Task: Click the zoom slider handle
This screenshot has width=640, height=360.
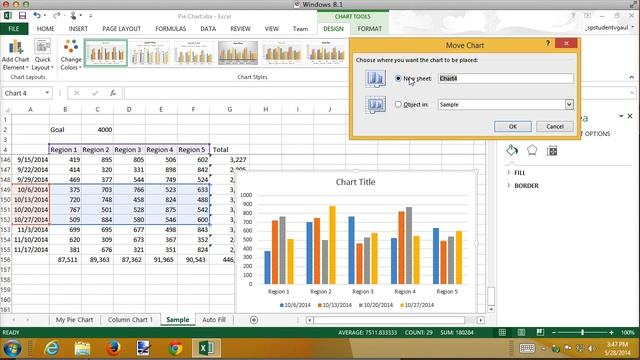Action: coord(582,332)
